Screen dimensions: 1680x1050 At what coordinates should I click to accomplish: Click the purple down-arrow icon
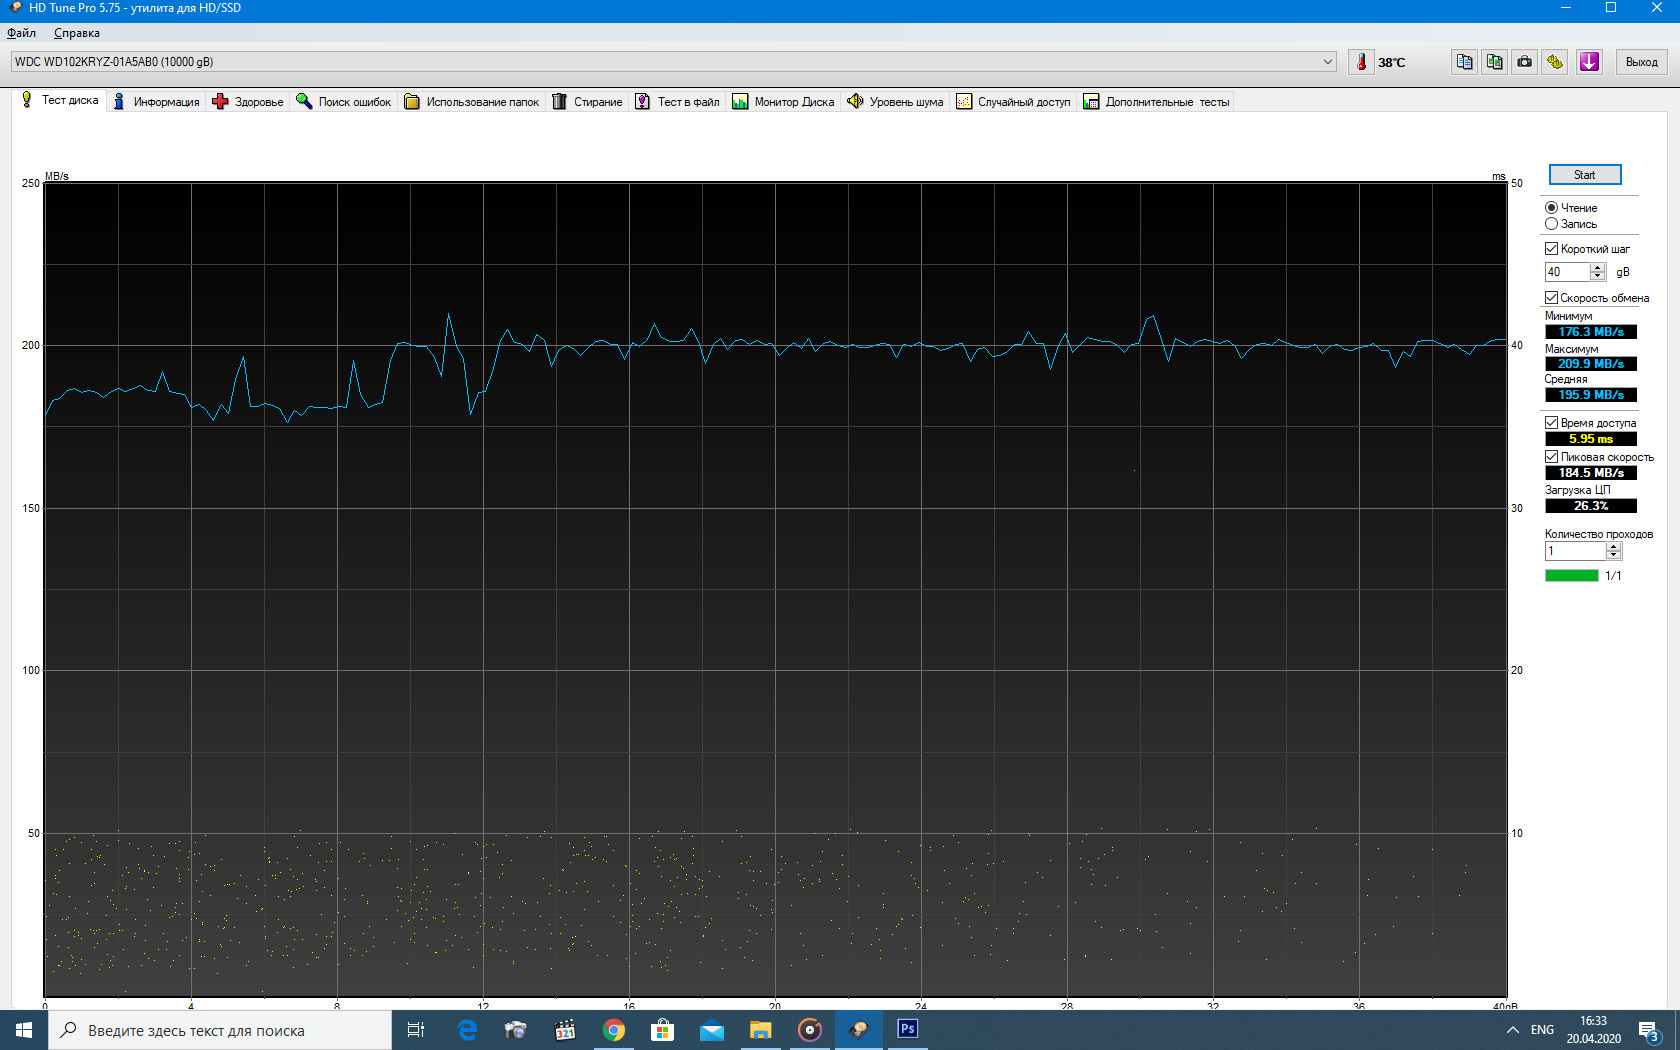coord(1589,62)
